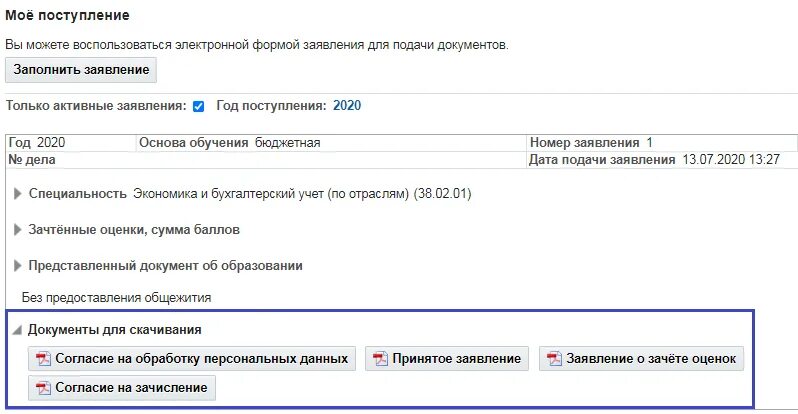Click PDF icon on Согласие на обработку персональных данных
This screenshot has height=414, width=798.
pyautogui.click(x=43, y=359)
